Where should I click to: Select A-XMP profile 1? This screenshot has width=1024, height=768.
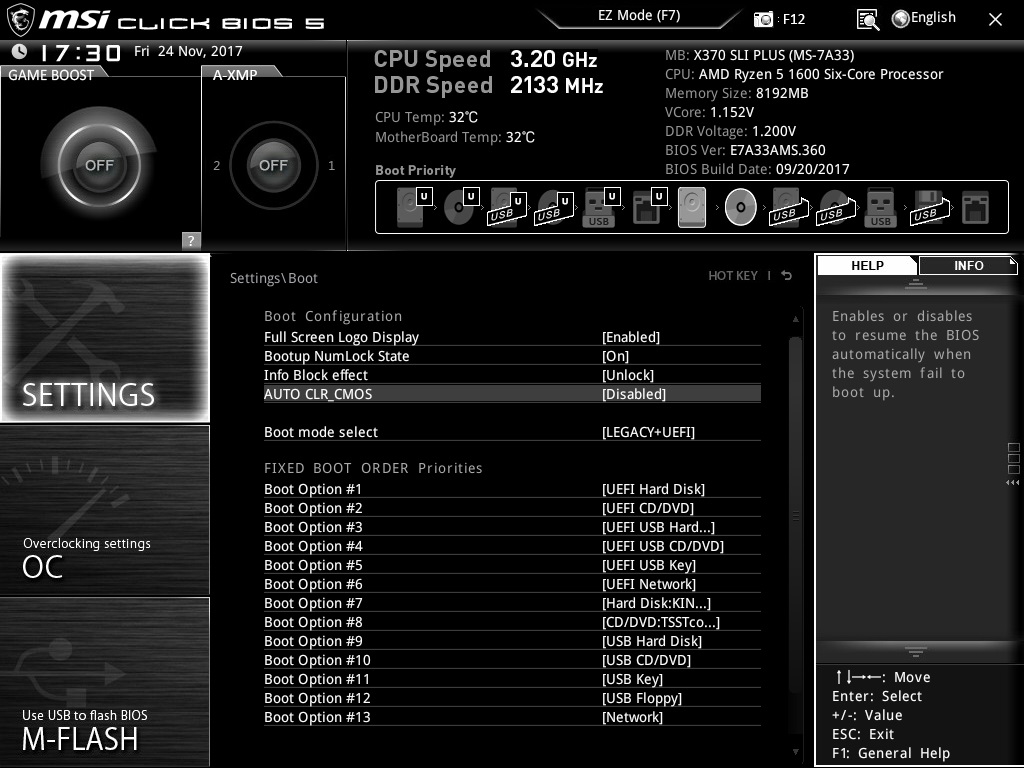tap(331, 165)
